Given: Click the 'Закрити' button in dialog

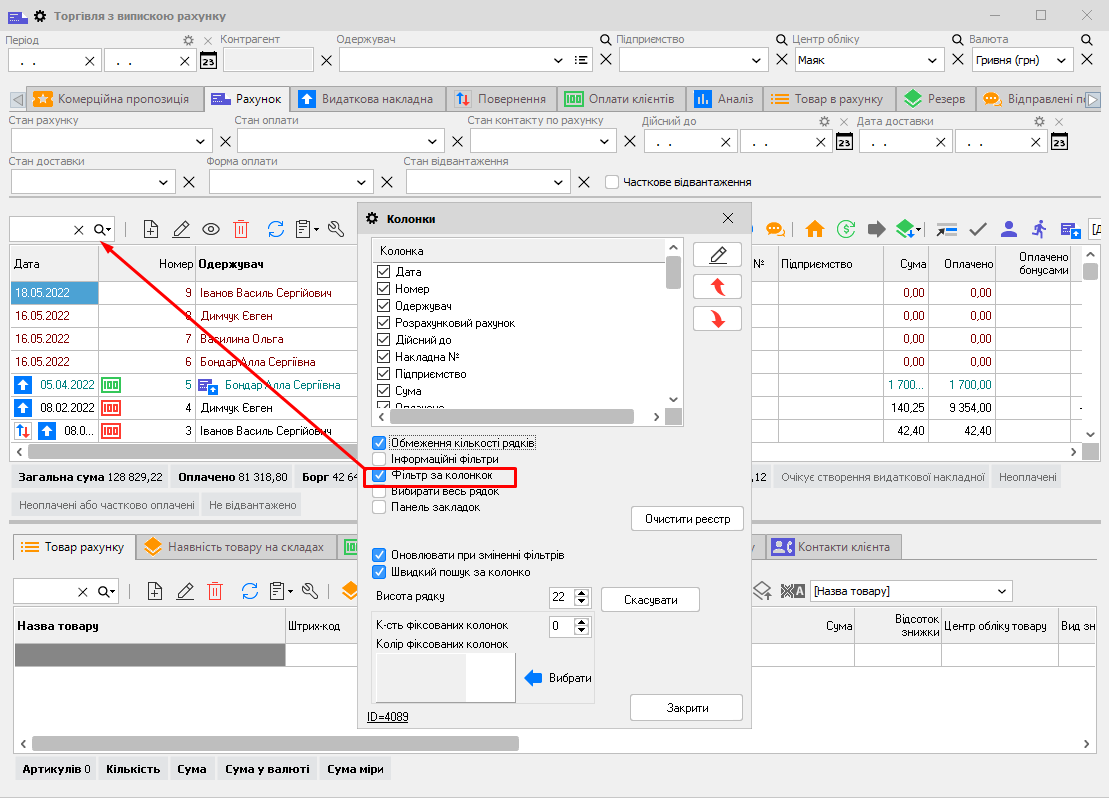Looking at the screenshot, I should click(x=686, y=707).
